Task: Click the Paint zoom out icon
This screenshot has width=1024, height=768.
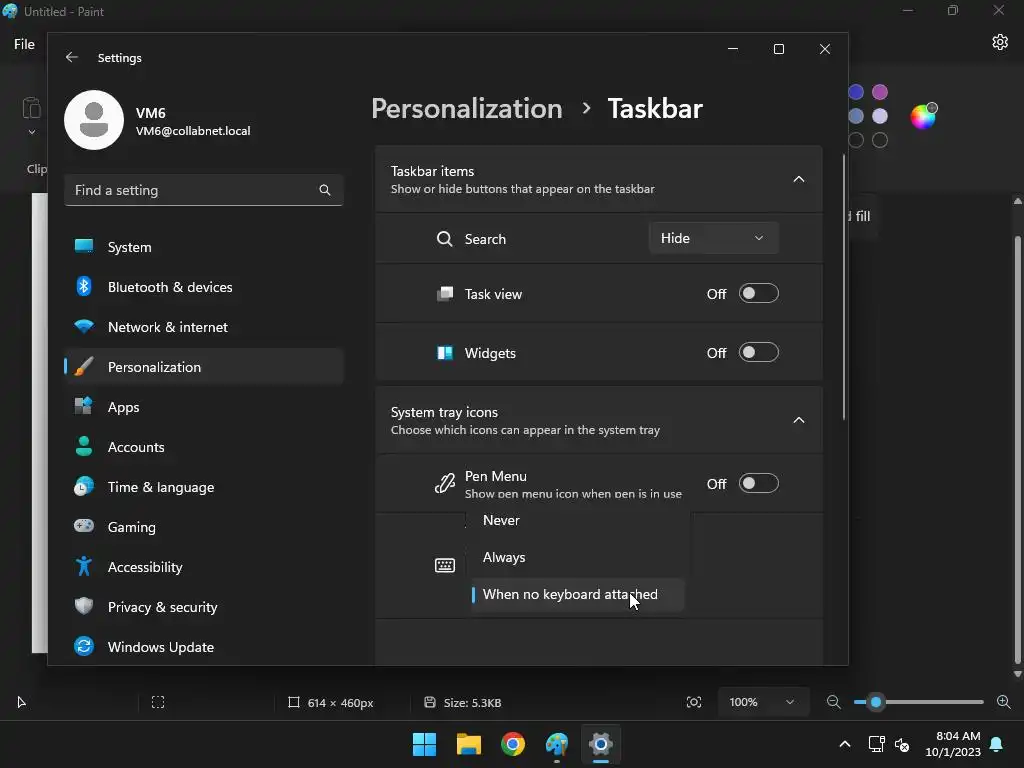Action: 833,702
